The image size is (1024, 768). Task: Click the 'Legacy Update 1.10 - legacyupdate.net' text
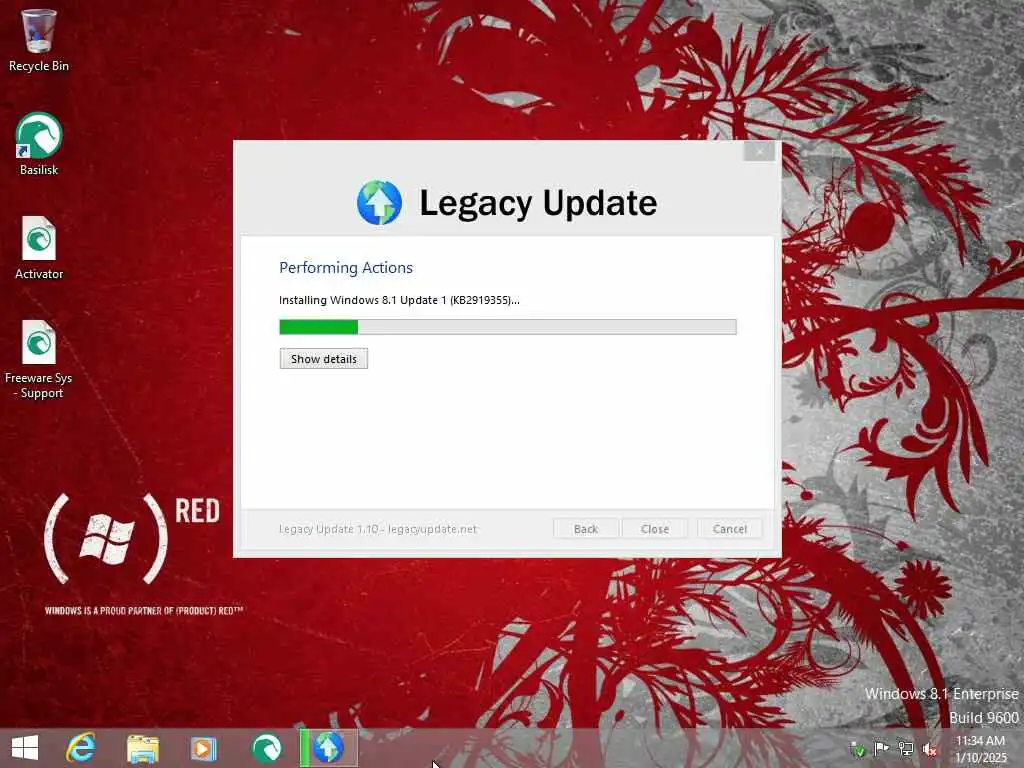click(x=377, y=529)
